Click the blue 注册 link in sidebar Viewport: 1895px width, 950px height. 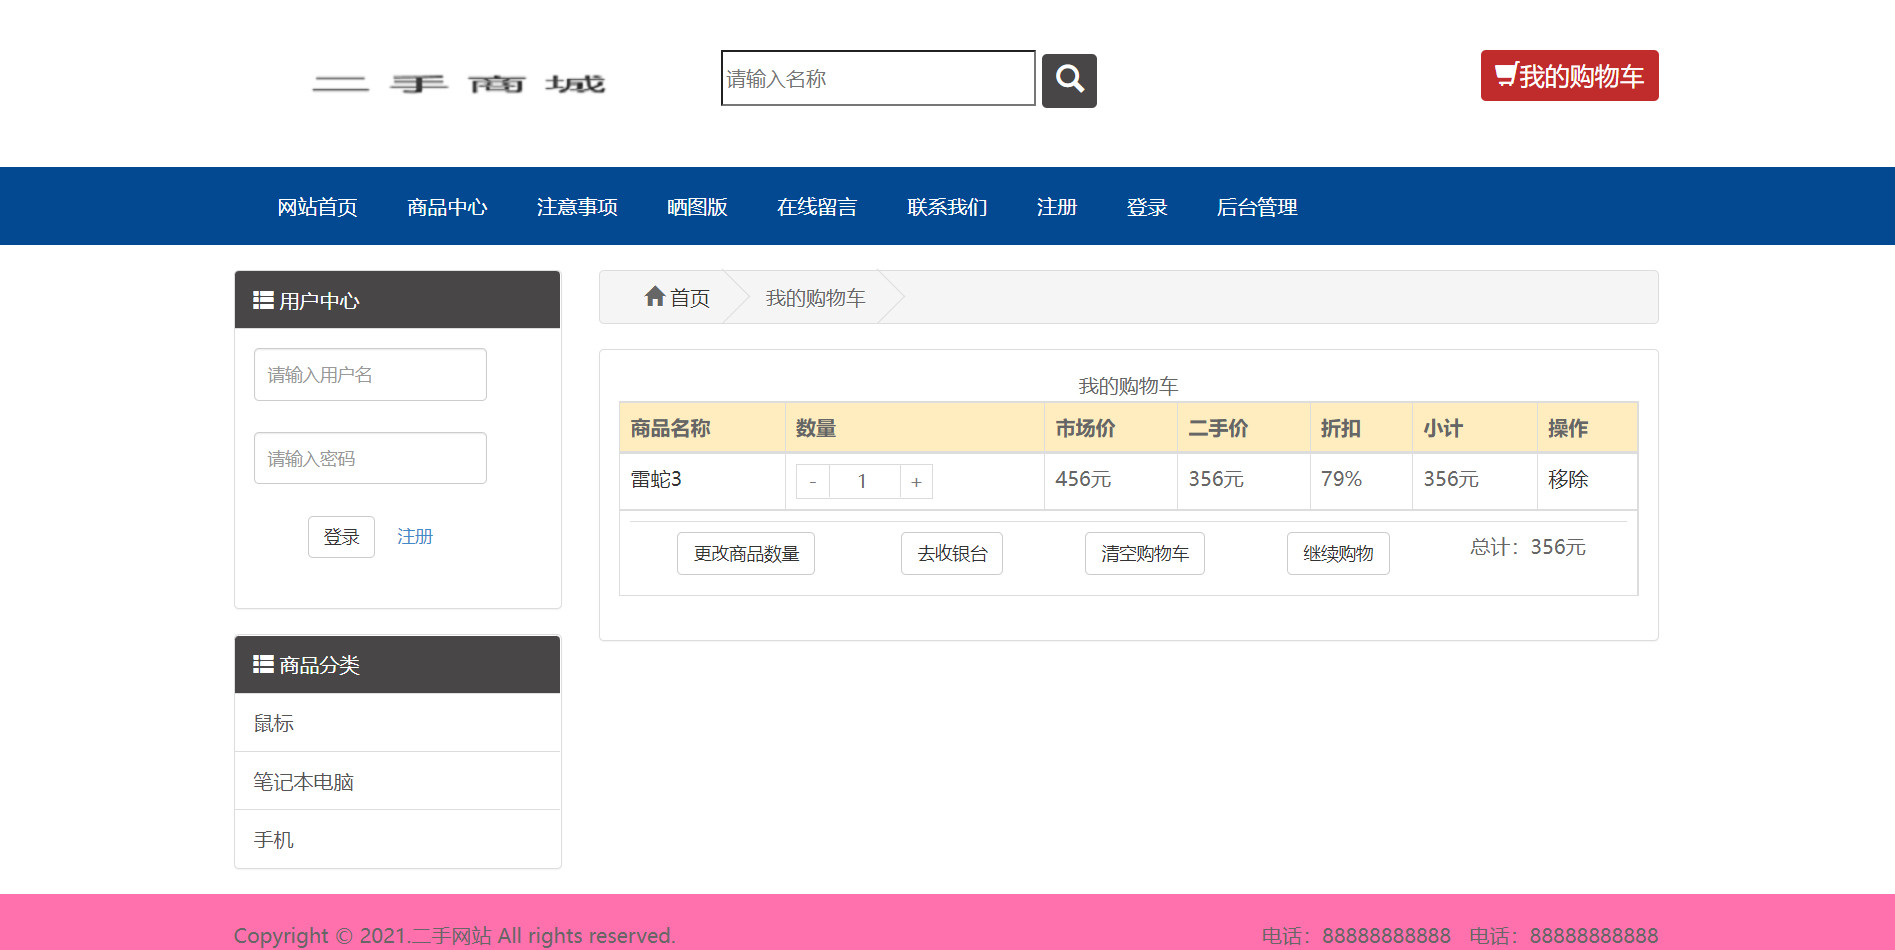coord(415,537)
